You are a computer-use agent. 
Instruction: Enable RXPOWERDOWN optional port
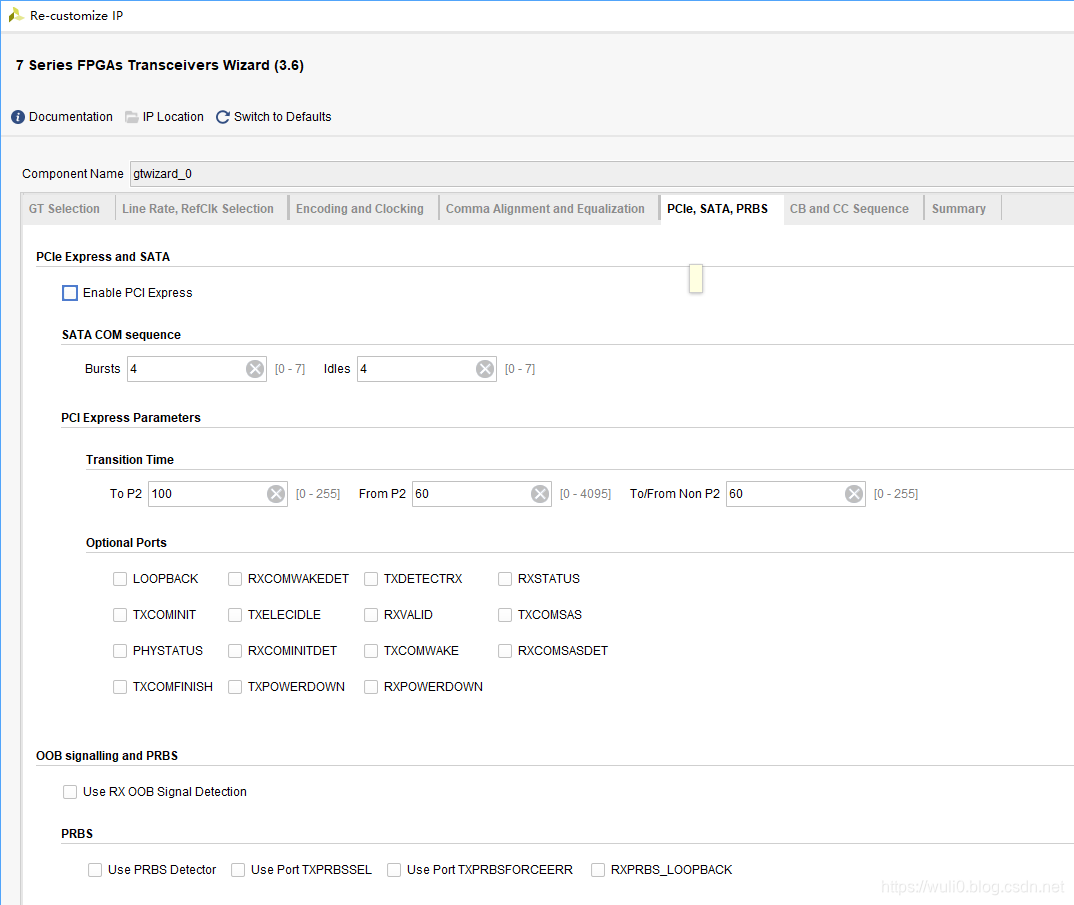click(x=371, y=687)
